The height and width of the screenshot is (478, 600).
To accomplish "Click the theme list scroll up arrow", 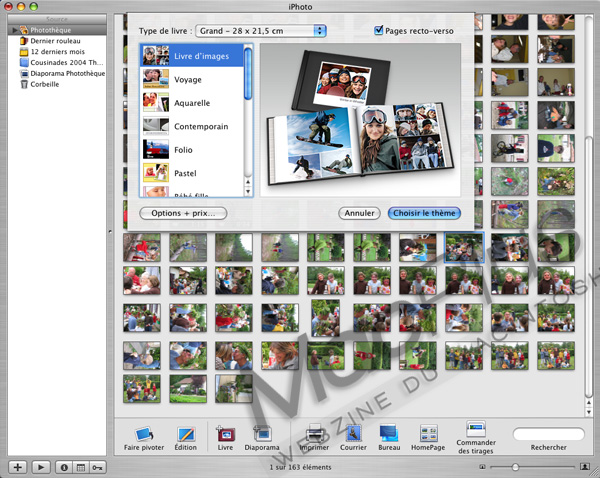I will (x=248, y=182).
